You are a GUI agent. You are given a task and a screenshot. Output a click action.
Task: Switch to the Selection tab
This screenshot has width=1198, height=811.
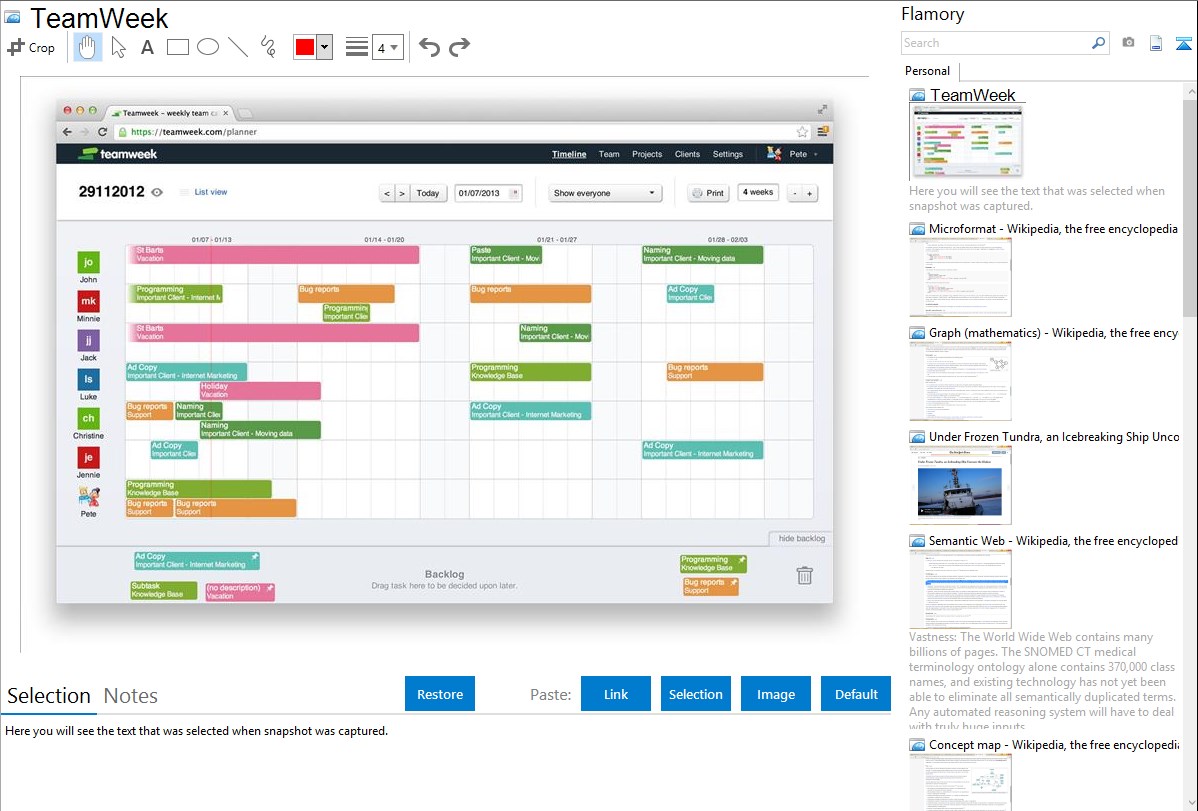click(49, 696)
